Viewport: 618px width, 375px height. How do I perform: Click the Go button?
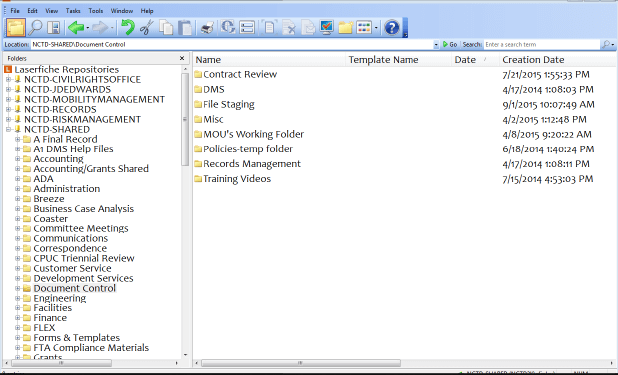pyautogui.click(x=450, y=45)
